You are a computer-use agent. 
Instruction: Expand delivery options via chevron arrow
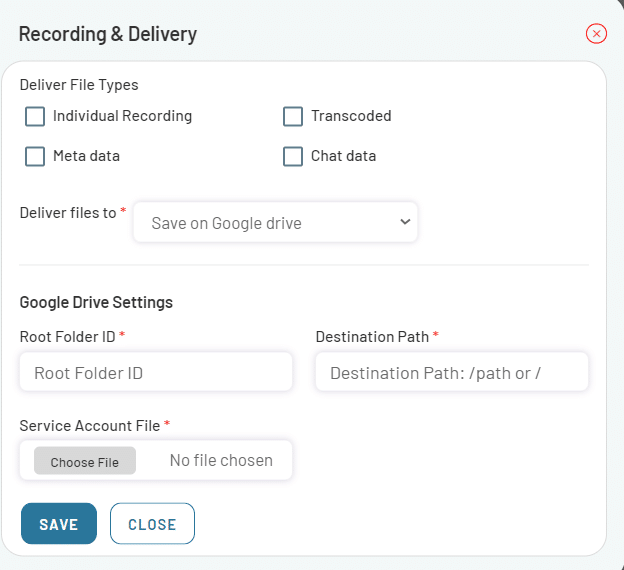[x=405, y=222]
